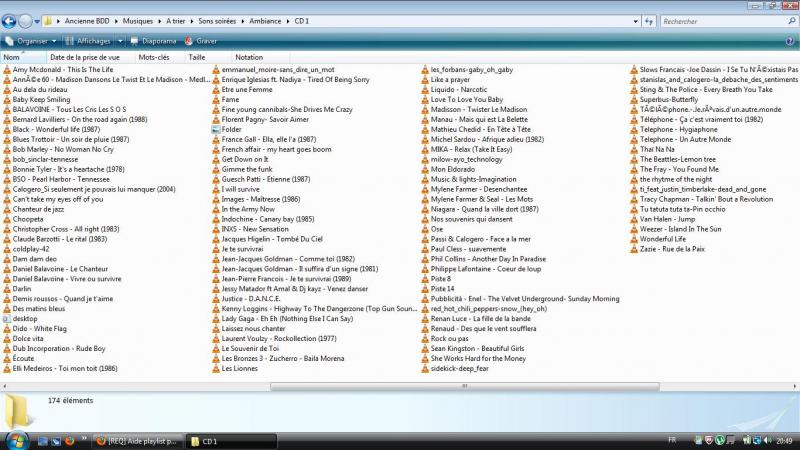The width and height of the screenshot is (800, 450).
Task: Select 'Dub Incorporation - Rude Boy' file
Action: pyautogui.click(x=54, y=348)
